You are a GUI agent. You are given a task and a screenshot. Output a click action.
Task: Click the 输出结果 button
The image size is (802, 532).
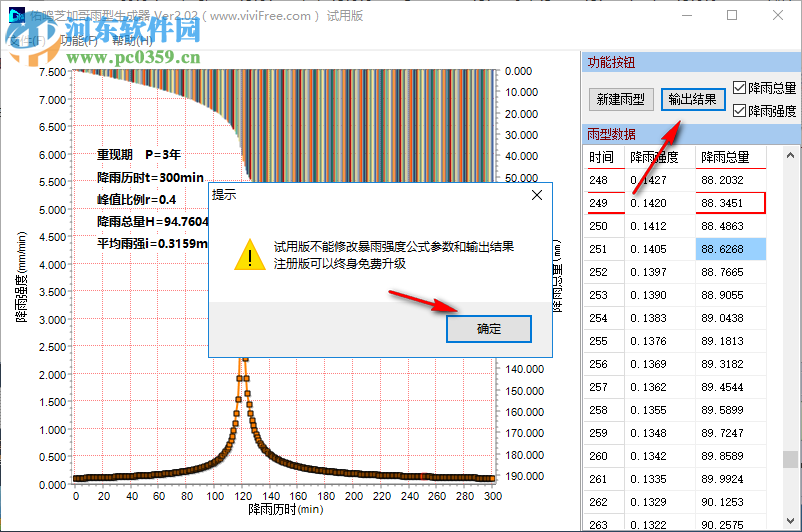click(693, 99)
